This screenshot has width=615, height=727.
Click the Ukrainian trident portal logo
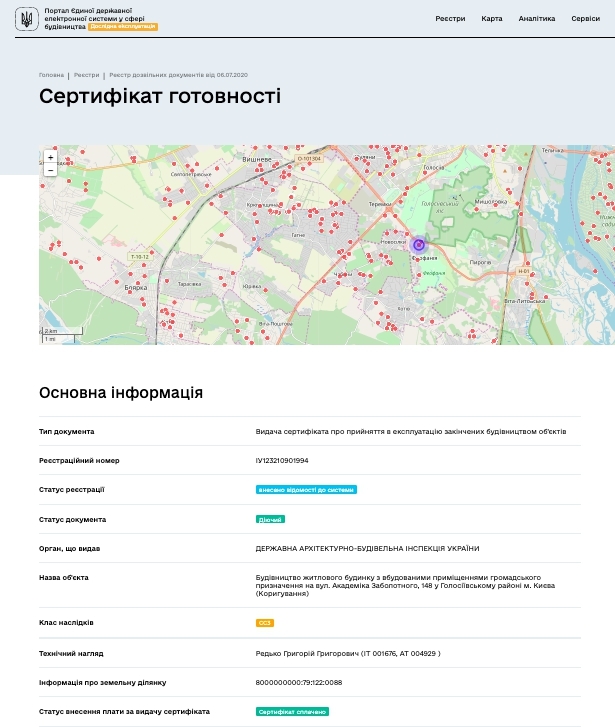pos(26,19)
